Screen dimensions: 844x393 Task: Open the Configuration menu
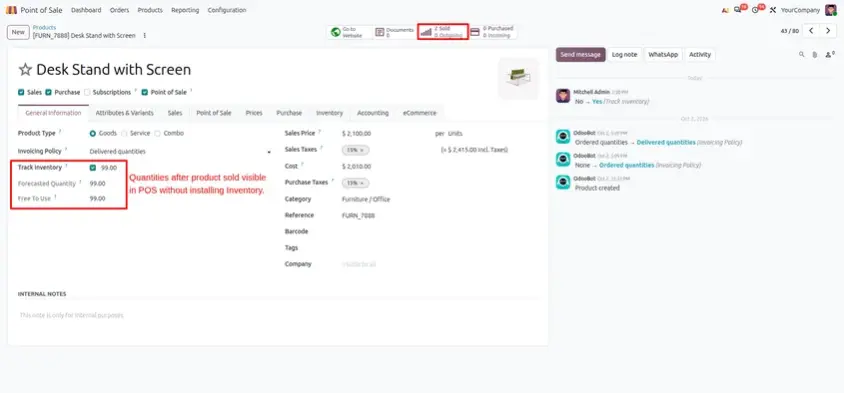pyautogui.click(x=227, y=10)
